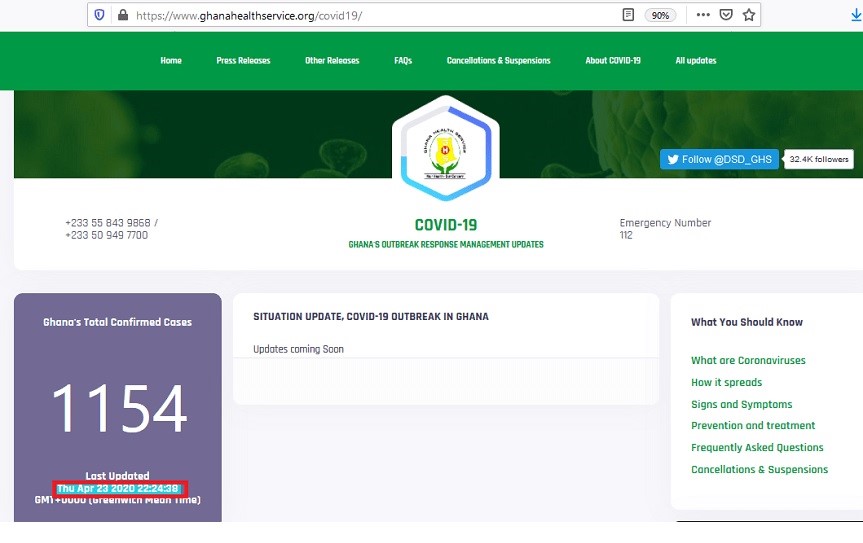
Task: Open Cancellations & Suspensions in the nav bar
Action: [499, 61]
